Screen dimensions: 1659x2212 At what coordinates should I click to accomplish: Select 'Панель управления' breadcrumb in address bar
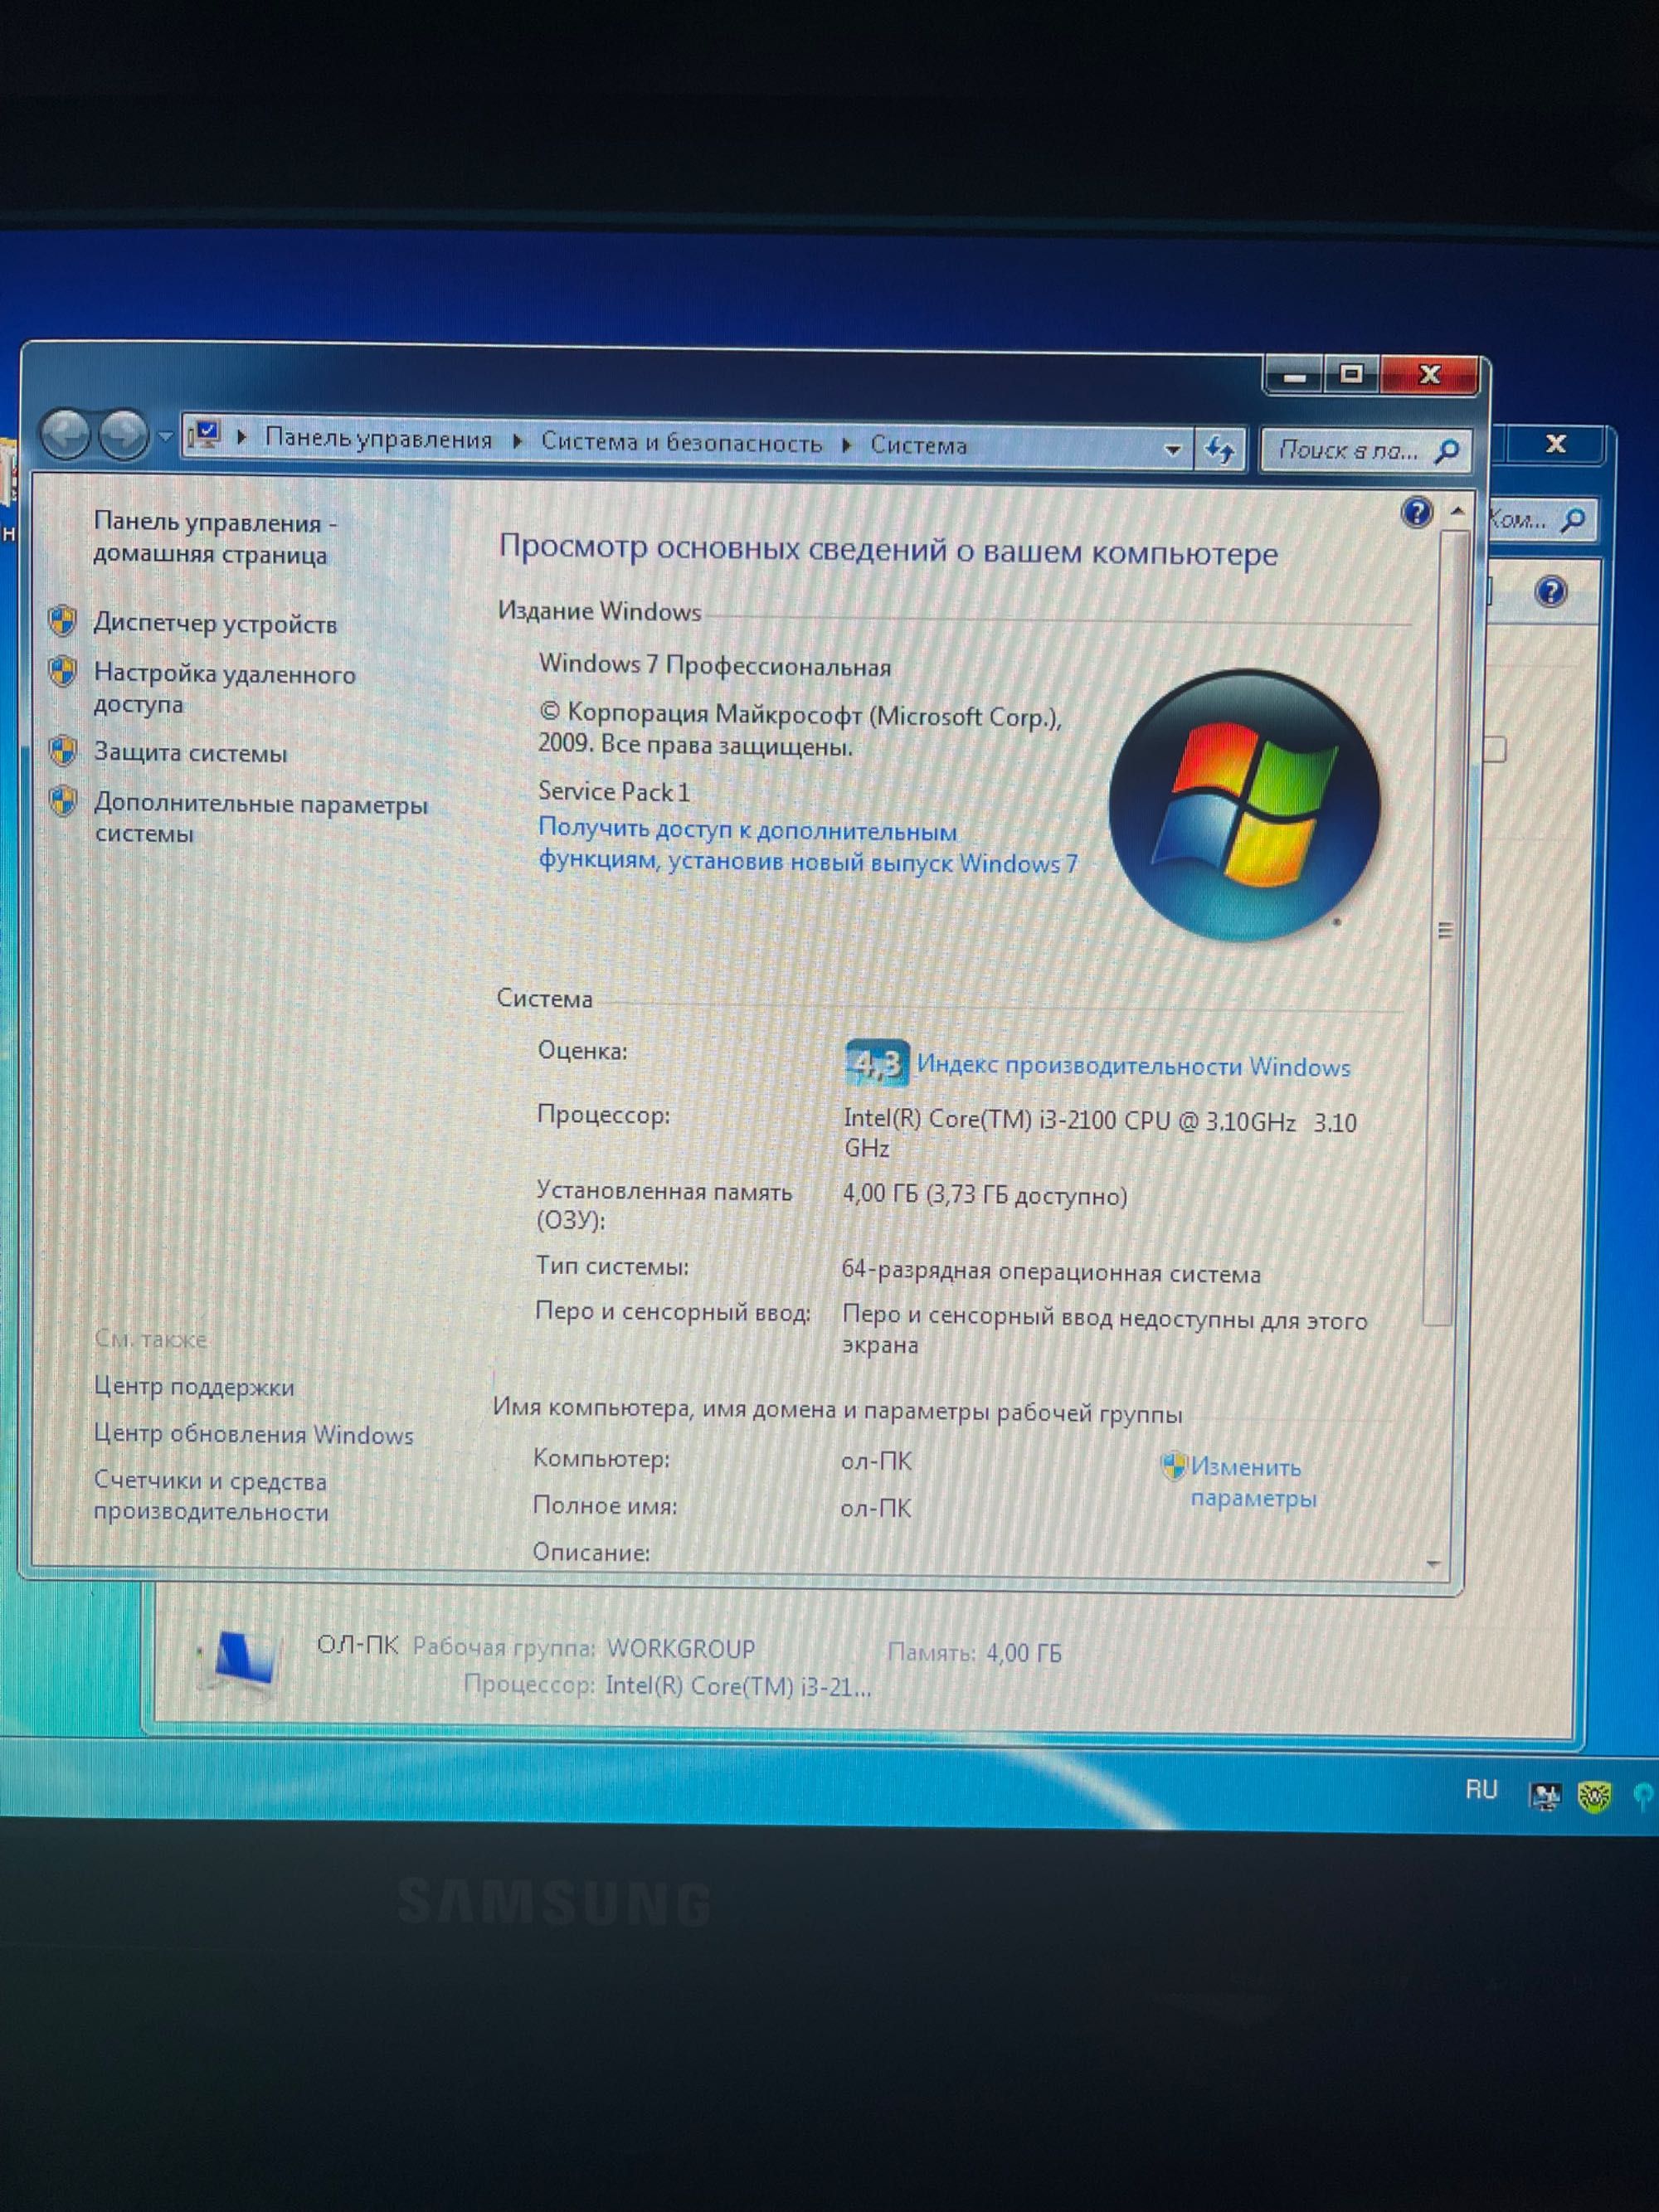(x=378, y=440)
